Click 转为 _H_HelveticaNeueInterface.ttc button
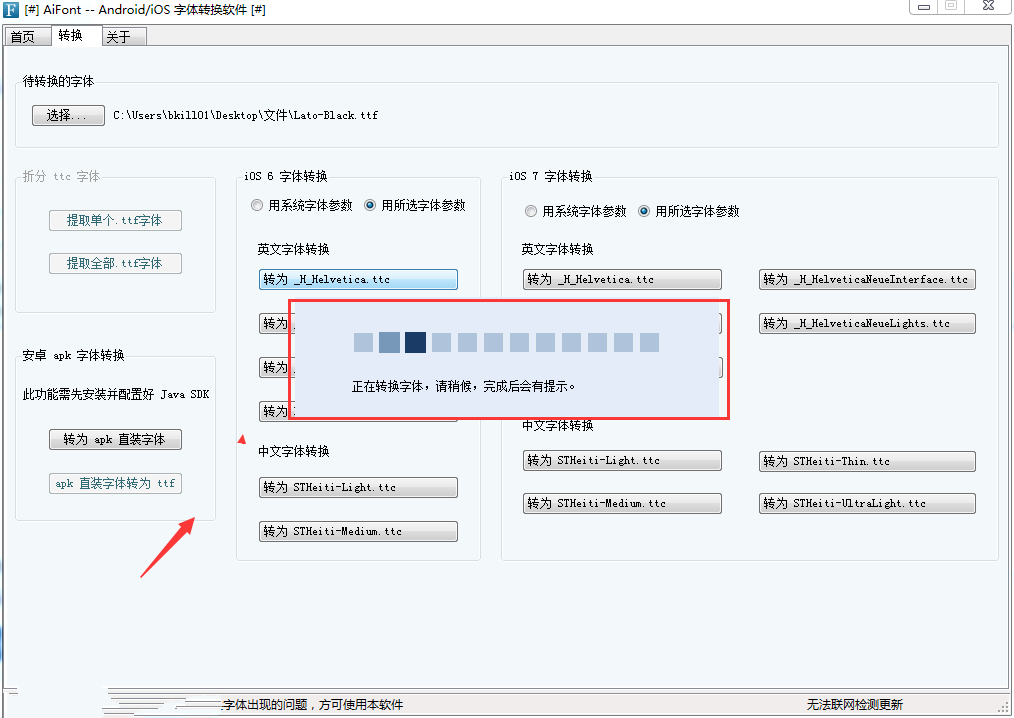Image resolution: width=1014 pixels, height=718 pixels. [x=867, y=279]
